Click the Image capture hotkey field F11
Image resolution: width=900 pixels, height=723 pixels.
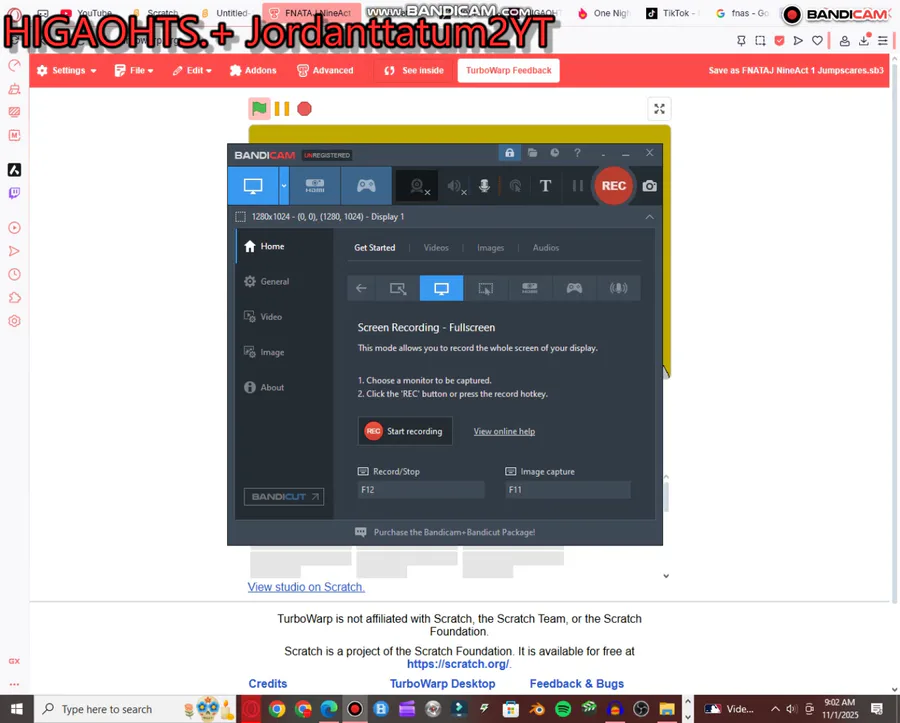pos(568,490)
